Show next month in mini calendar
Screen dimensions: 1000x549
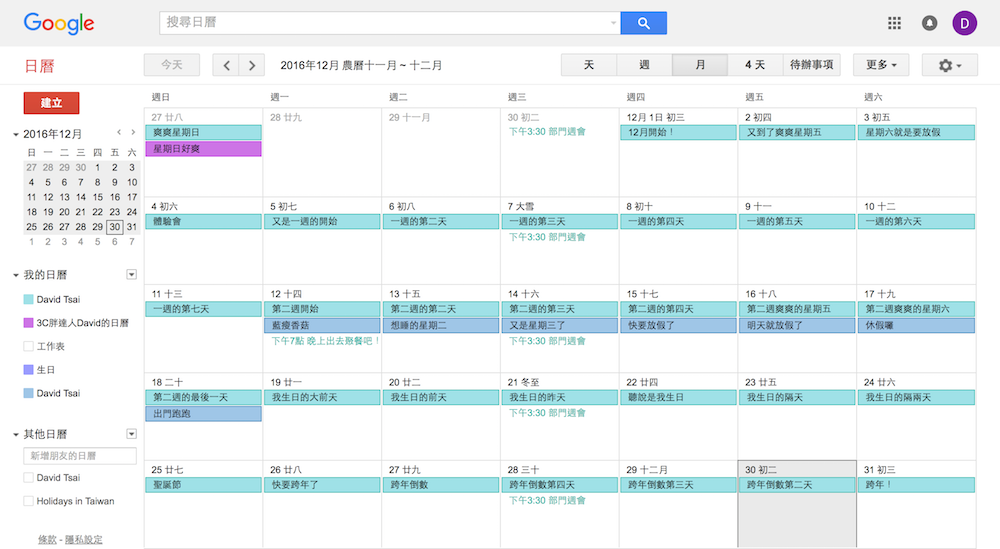(x=133, y=133)
